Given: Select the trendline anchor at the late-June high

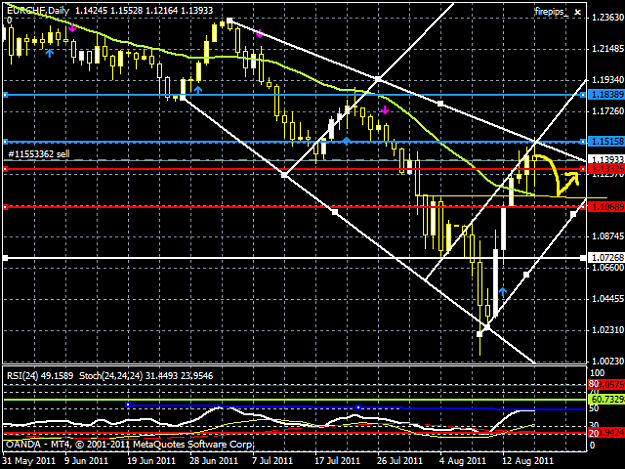Looking at the screenshot, I should click(229, 20).
